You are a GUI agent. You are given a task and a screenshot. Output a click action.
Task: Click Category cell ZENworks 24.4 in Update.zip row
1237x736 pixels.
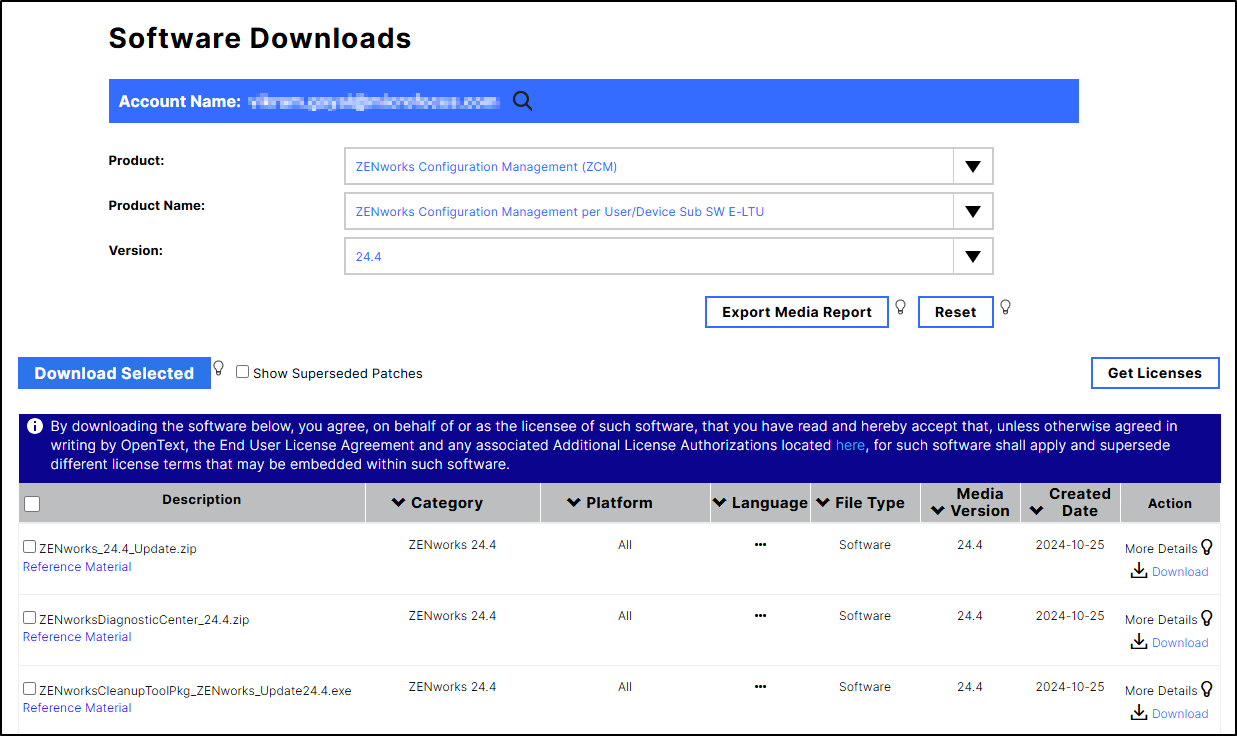(452, 545)
